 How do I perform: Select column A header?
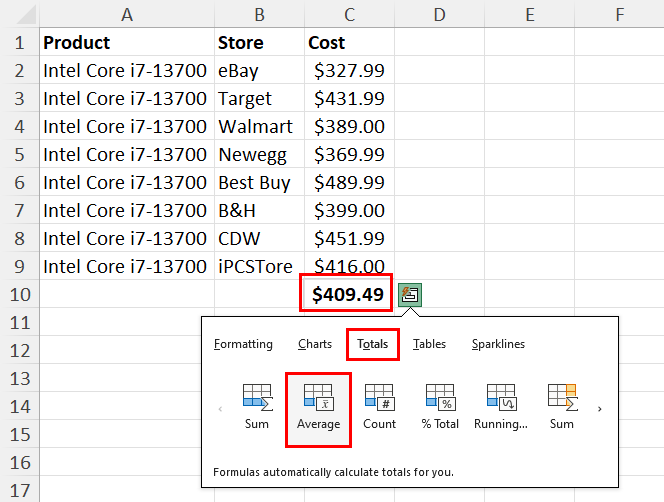click(x=127, y=14)
